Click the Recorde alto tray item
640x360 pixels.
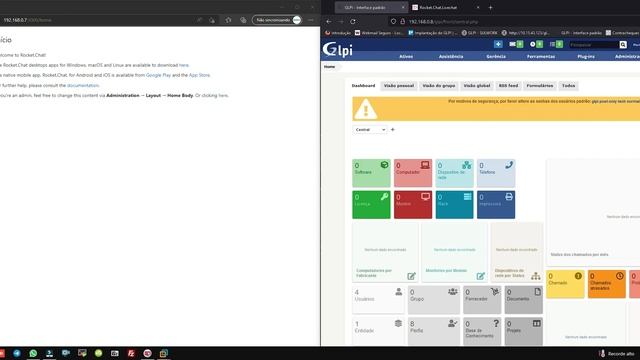point(617,353)
